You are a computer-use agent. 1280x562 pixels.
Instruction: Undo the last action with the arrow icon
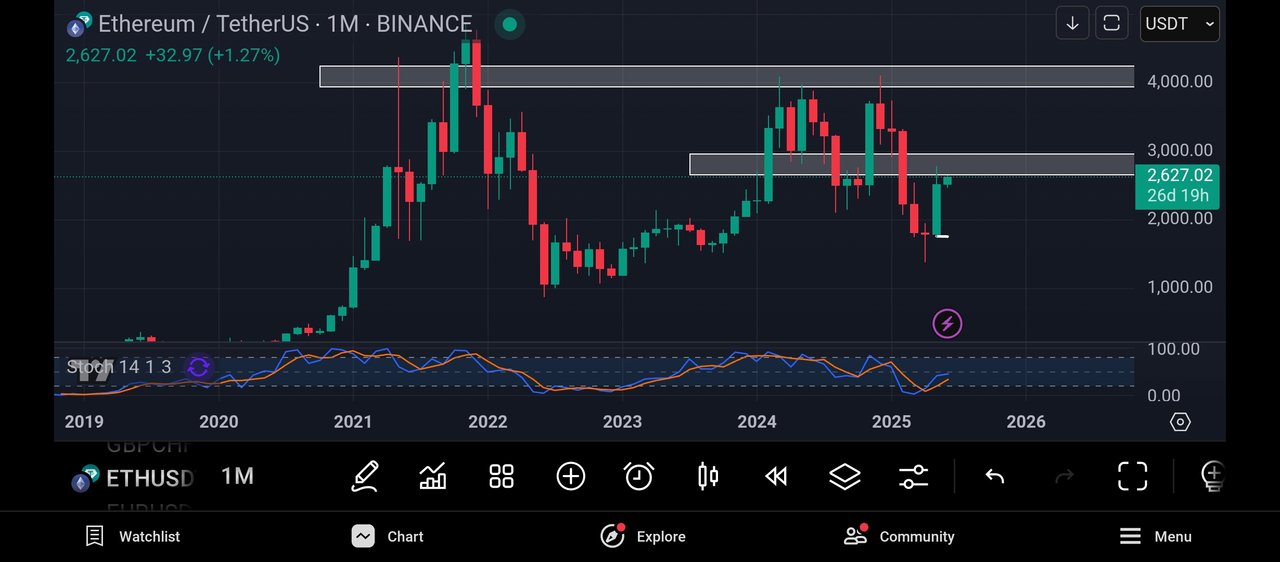click(995, 477)
